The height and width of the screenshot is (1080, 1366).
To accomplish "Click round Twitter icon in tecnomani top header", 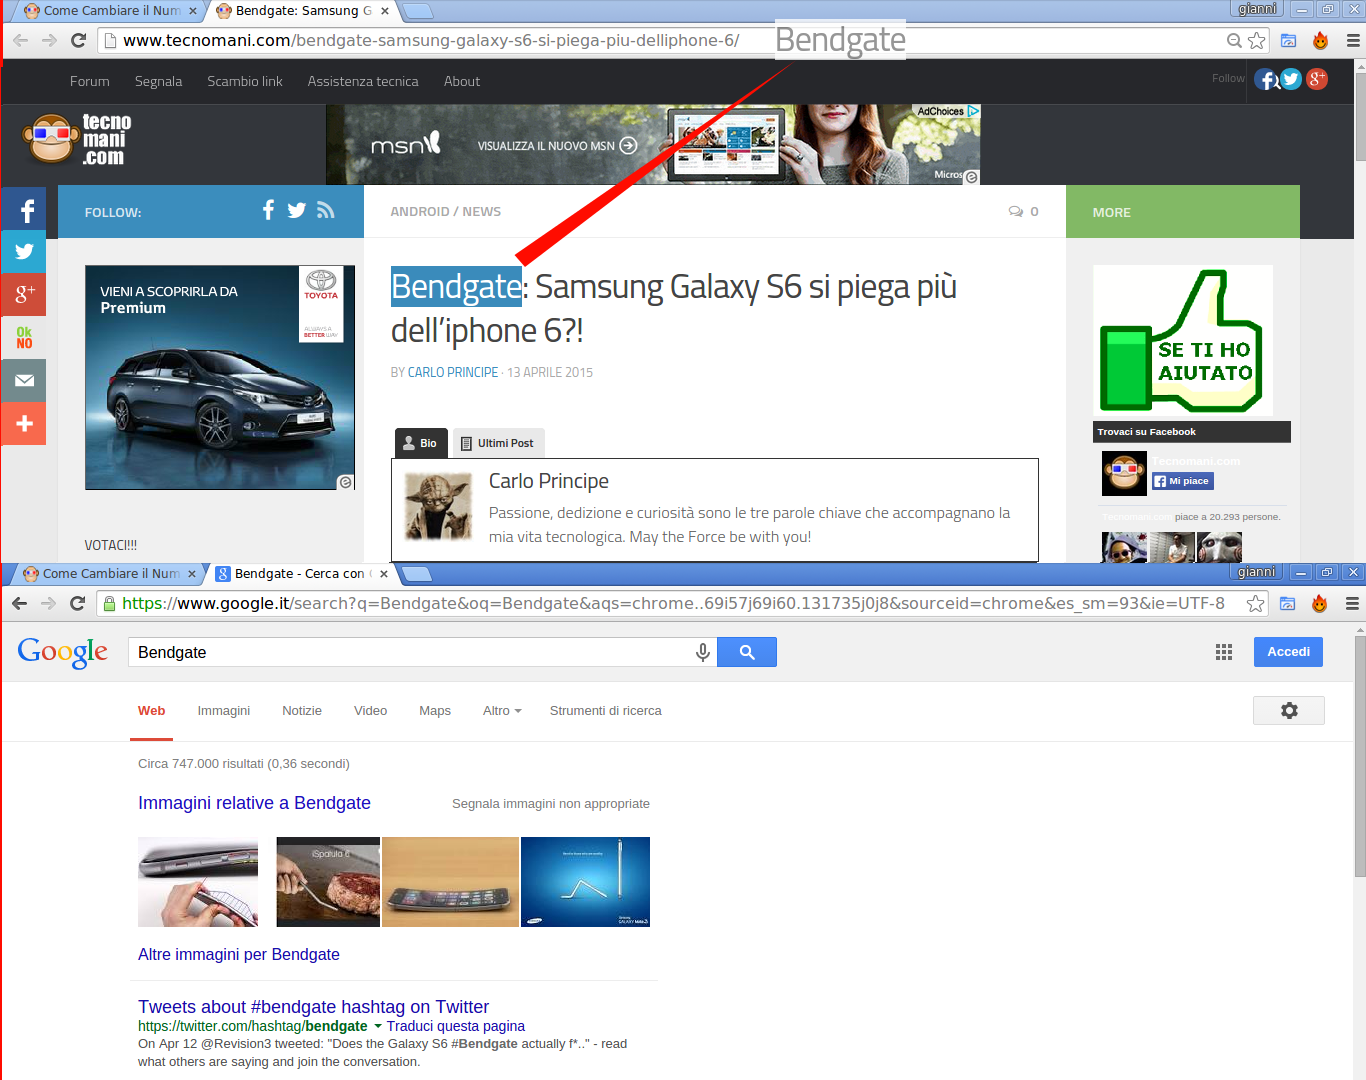I will coord(1291,79).
